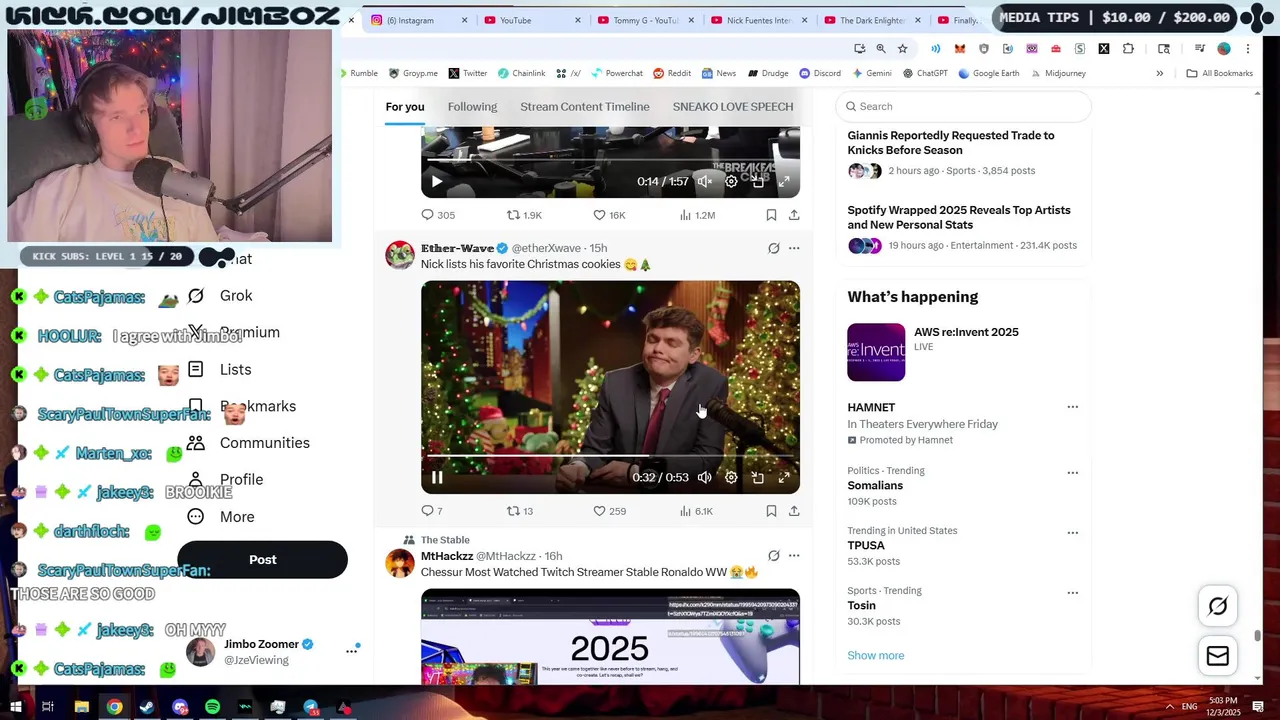Like the Ether-Wave post with 259 likes
The image size is (1280, 720).
609,511
